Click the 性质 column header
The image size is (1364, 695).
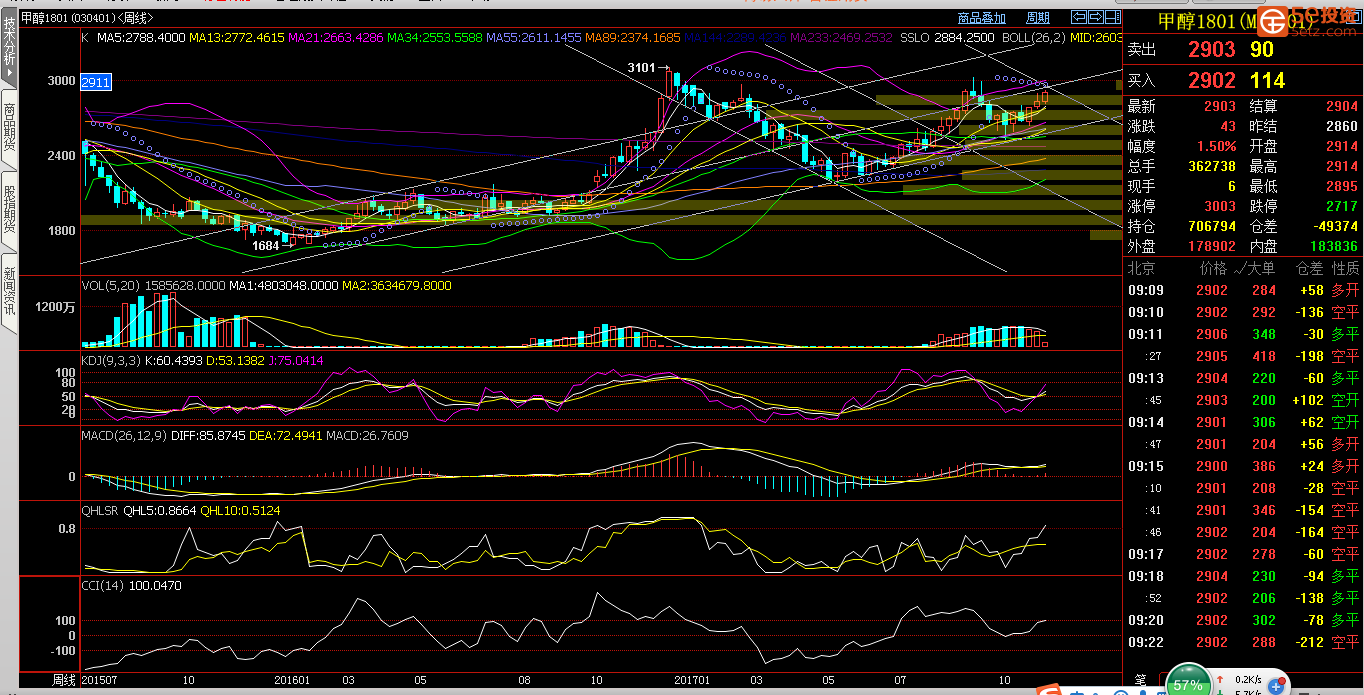pyautogui.click(x=1345, y=268)
